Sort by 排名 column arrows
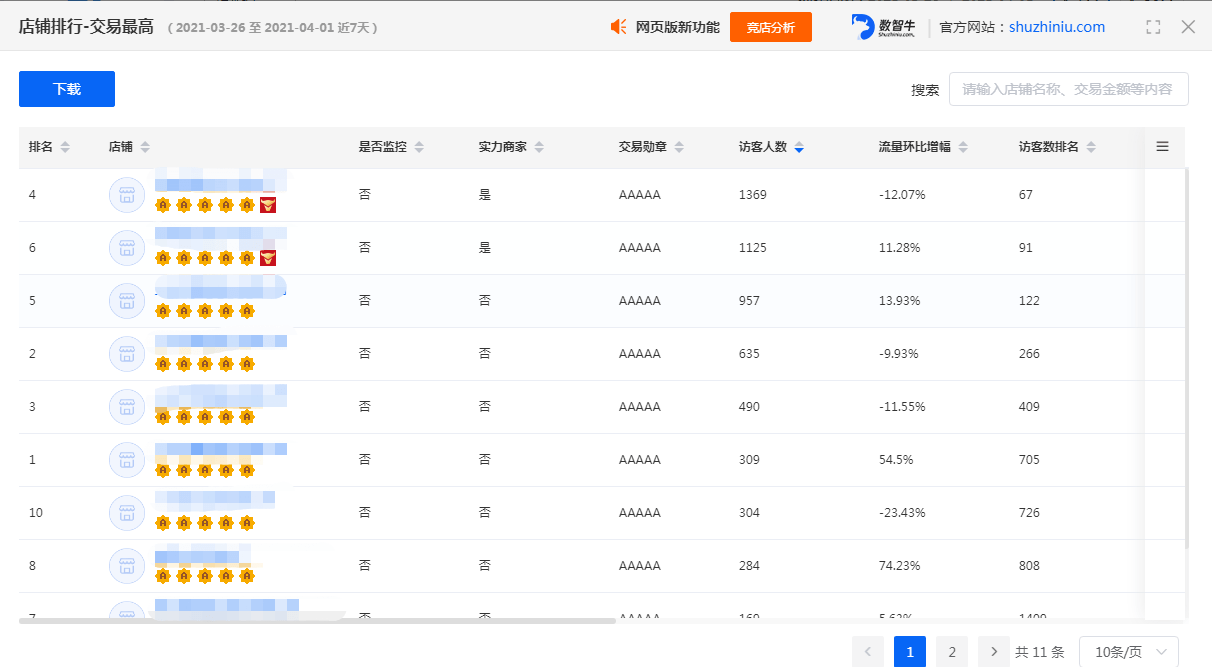This screenshot has height=667, width=1212. 65,148
